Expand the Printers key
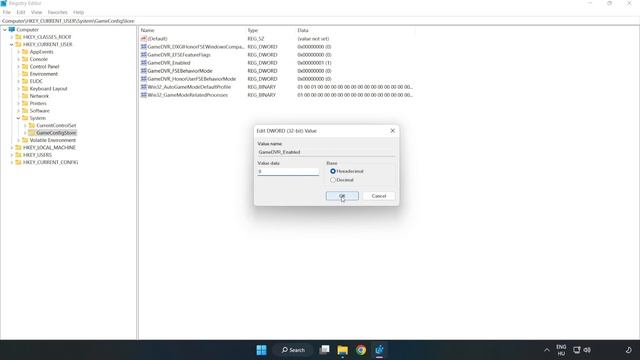640x360 pixels. point(18,103)
